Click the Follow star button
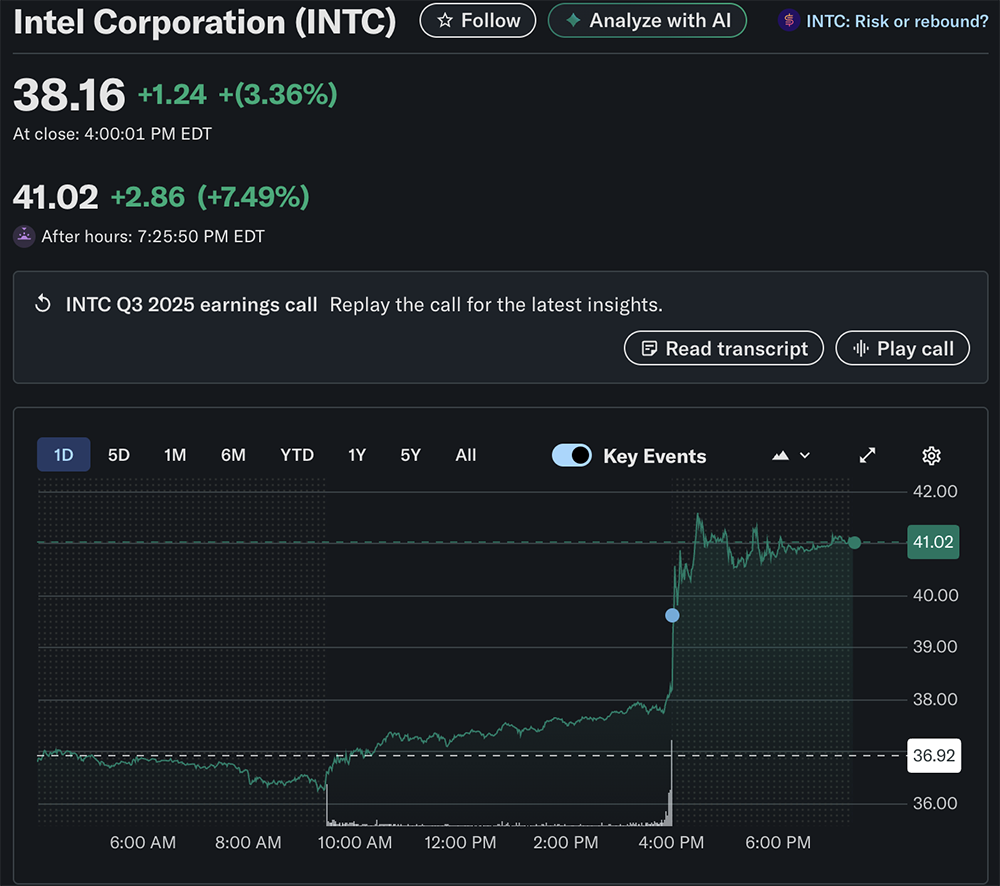 (477, 21)
